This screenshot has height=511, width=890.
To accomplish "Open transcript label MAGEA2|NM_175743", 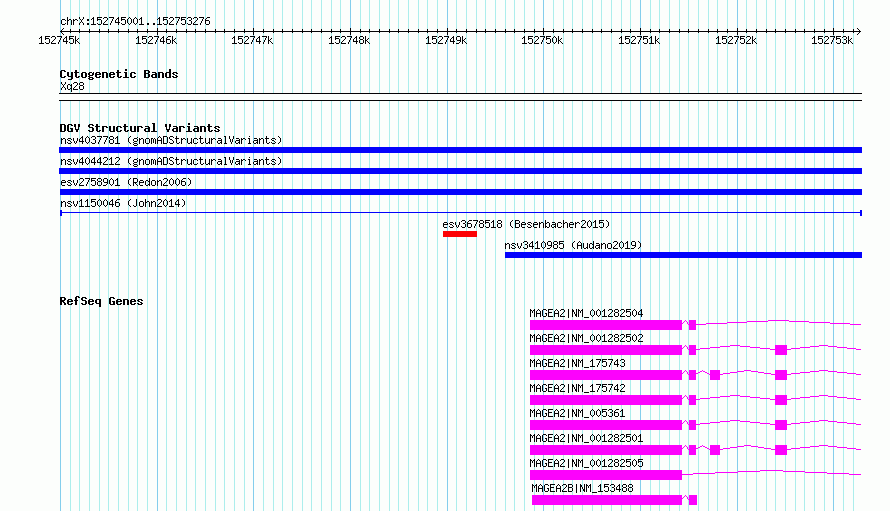I will (577, 363).
